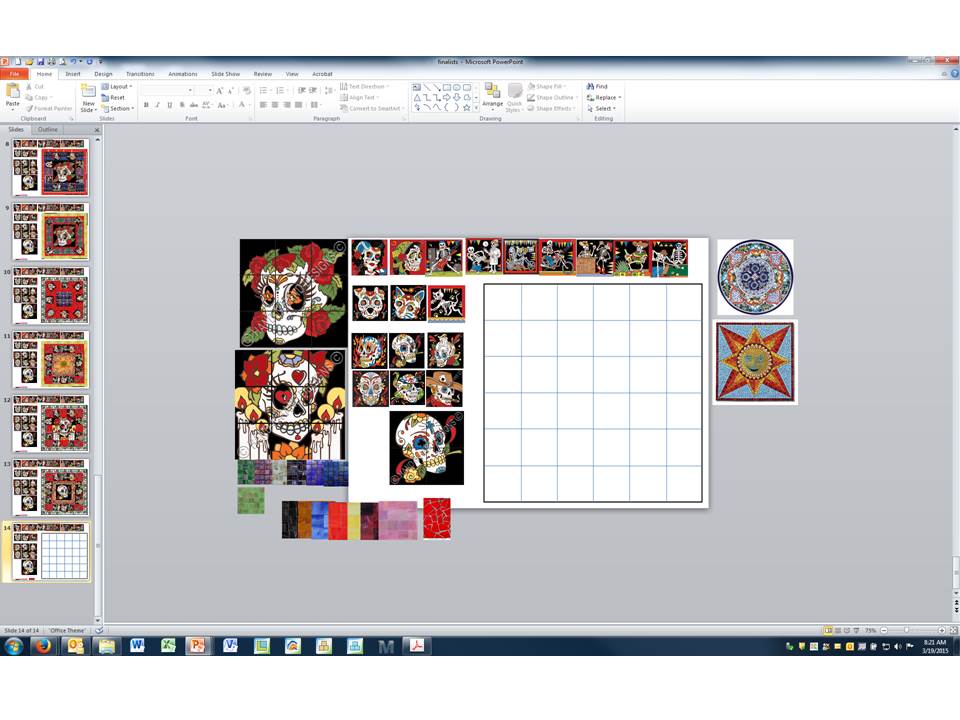Viewport: 960px width, 720px height.
Task: Toggle text Shadow formatting
Action: tap(182, 105)
